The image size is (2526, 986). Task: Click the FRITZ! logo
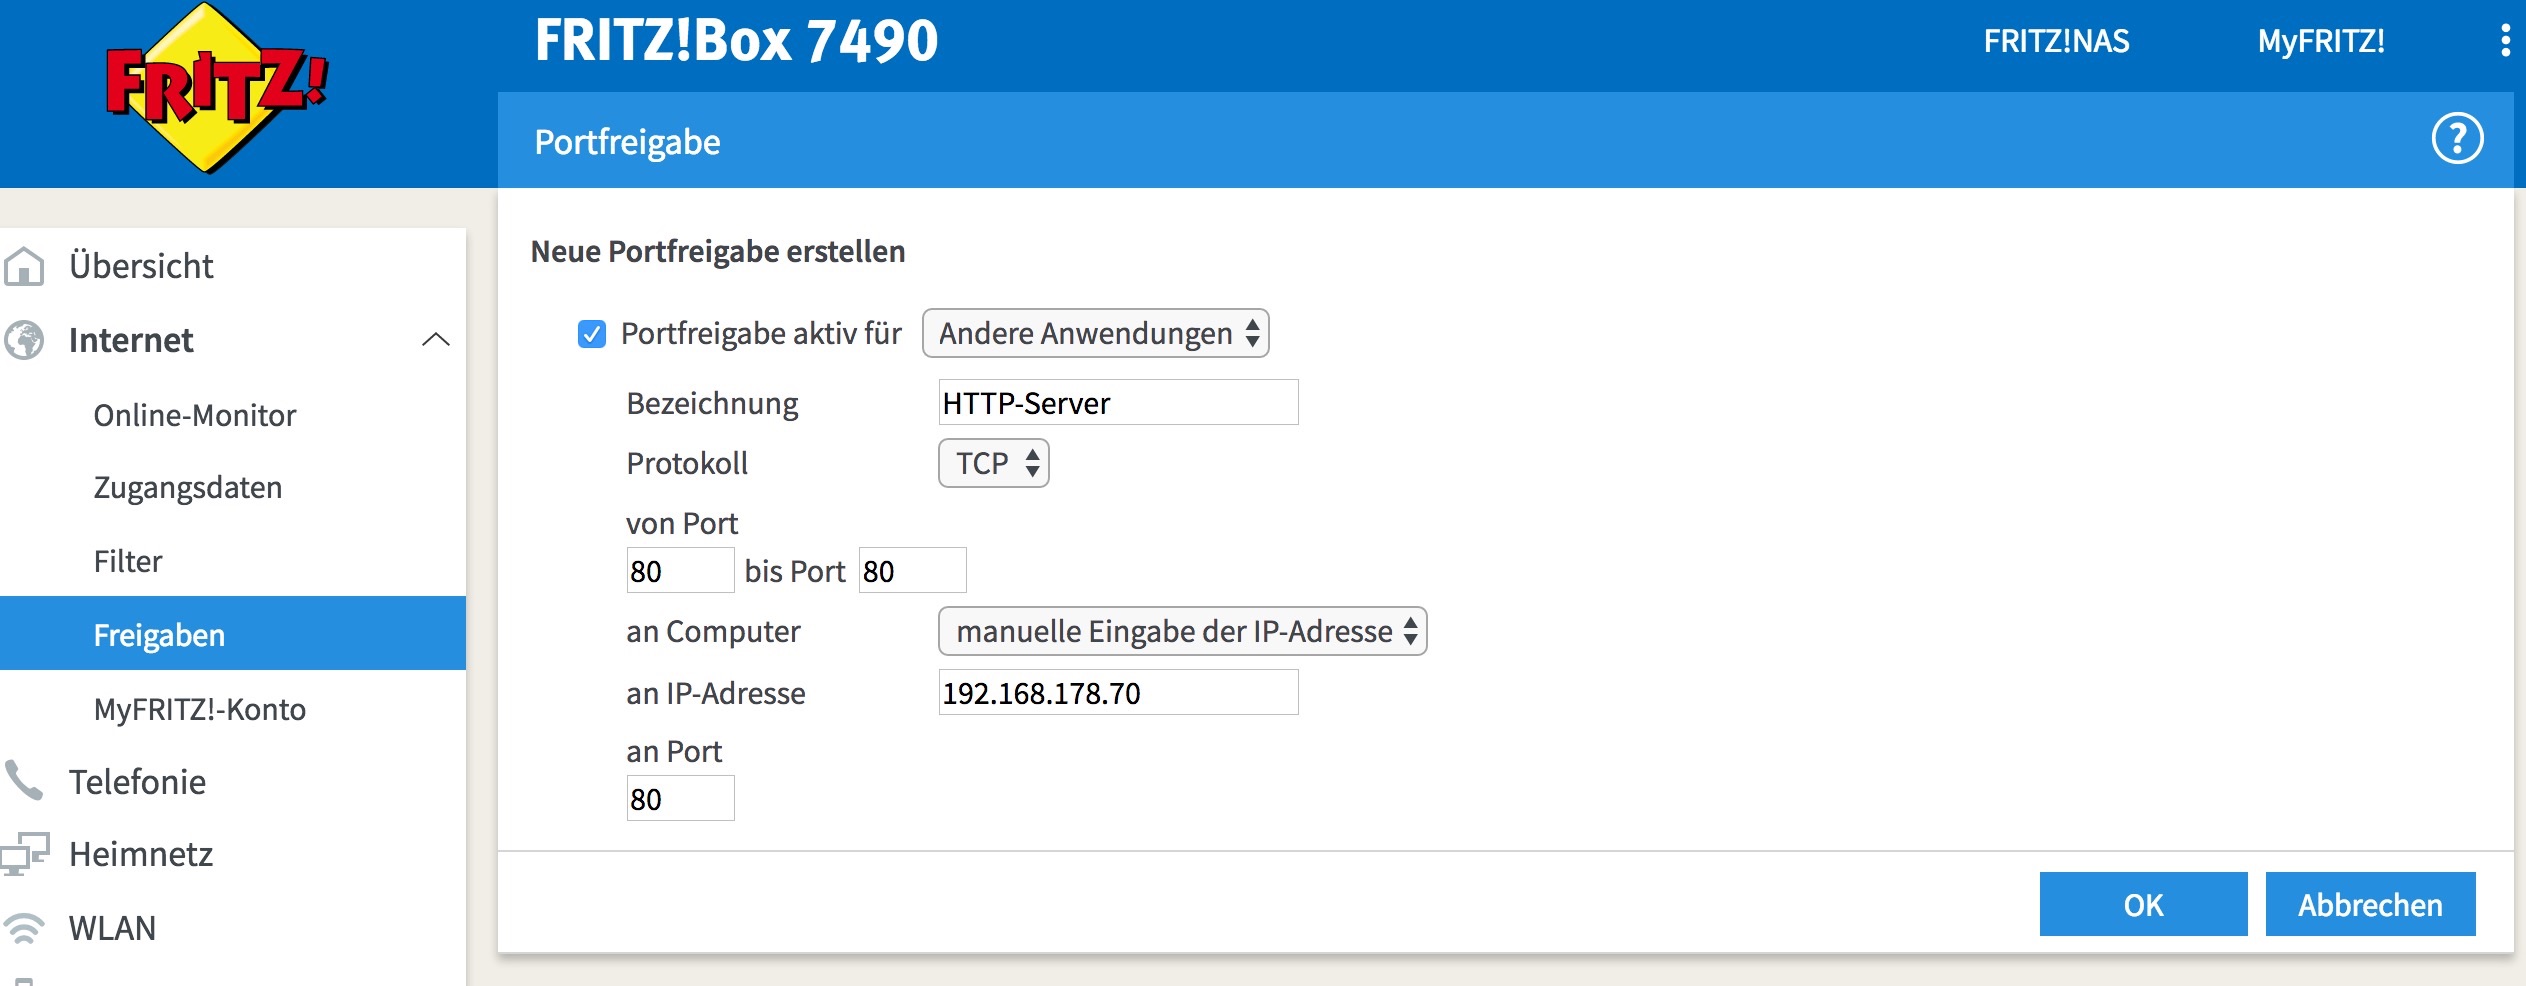(x=215, y=90)
